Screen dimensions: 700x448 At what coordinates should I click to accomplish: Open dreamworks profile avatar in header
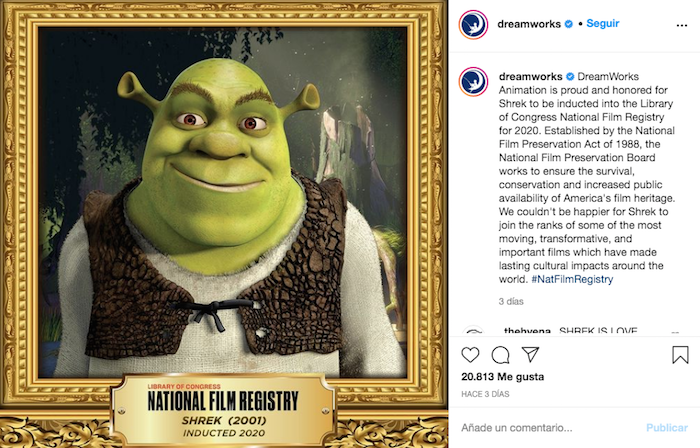click(x=473, y=25)
